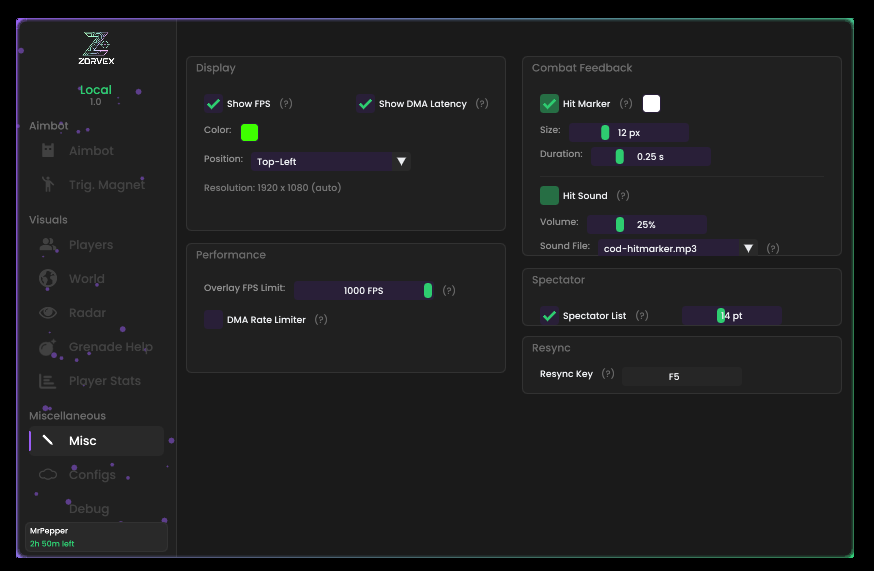Click the Trig. Magnet running figure icon
This screenshot has width=874, height=571.
point(48,184)
